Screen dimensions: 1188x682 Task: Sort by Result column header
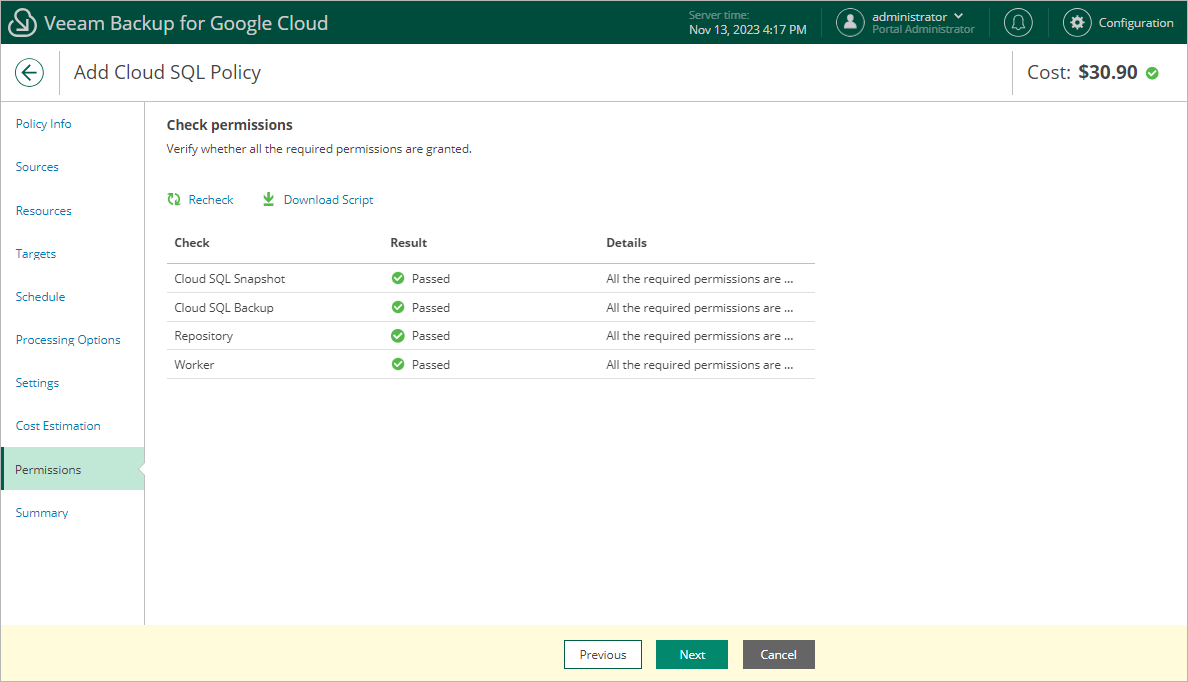pyautogui.click(x=408, y=242)
